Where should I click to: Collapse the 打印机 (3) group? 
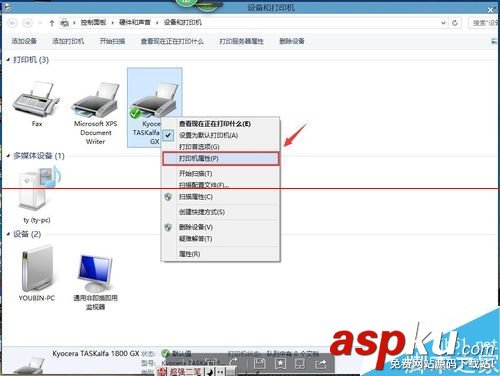8,60
